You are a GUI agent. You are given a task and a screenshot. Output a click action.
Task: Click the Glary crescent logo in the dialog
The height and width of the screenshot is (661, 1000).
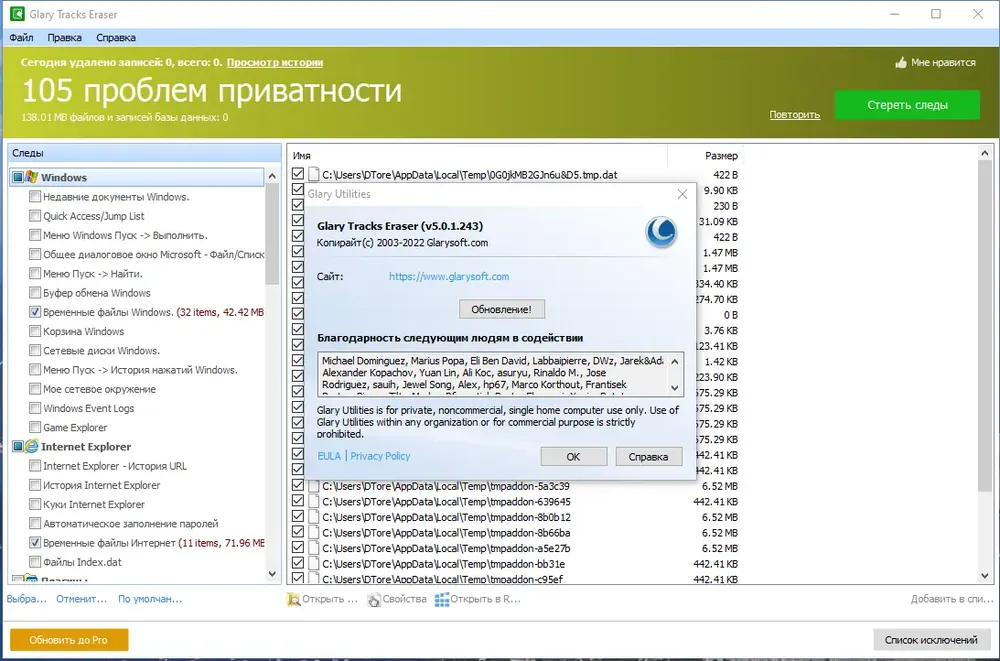pyautogui.click(x=661, y=232)
